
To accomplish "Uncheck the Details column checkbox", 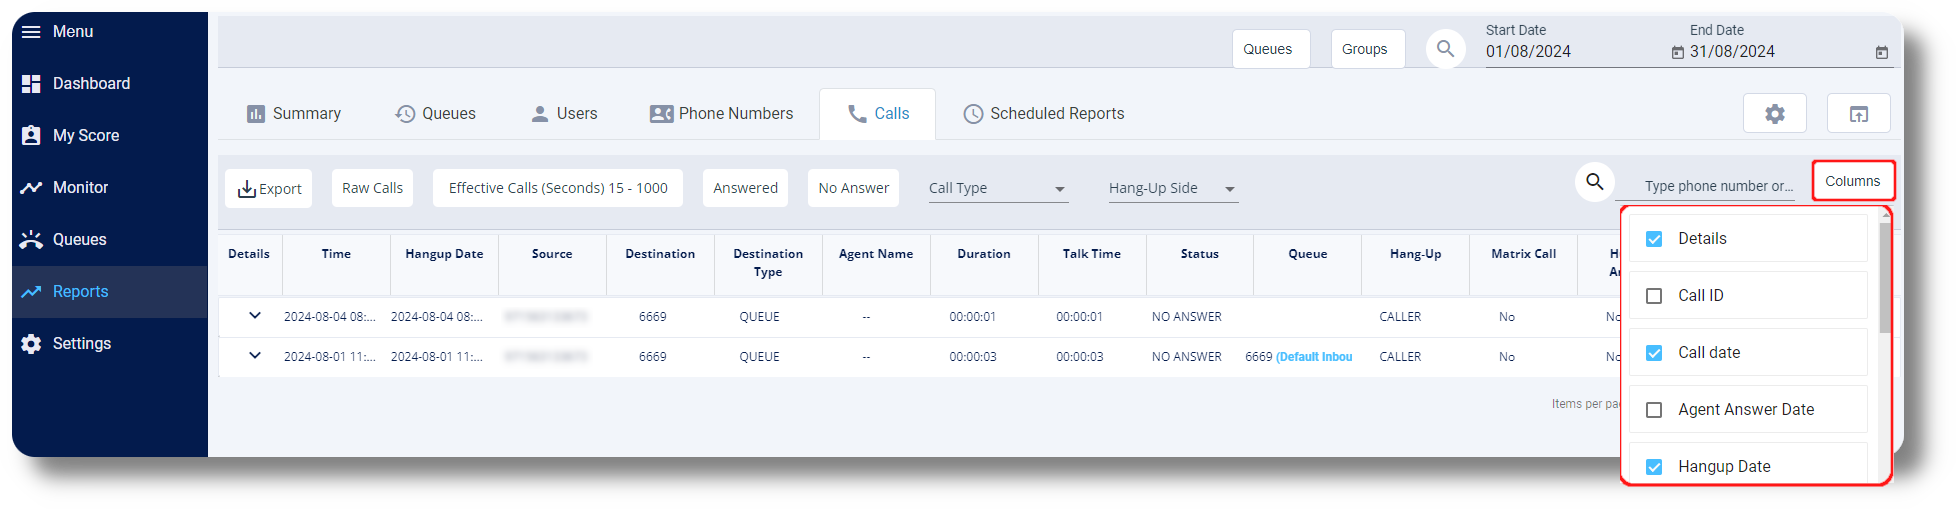I will [1654, 239].
